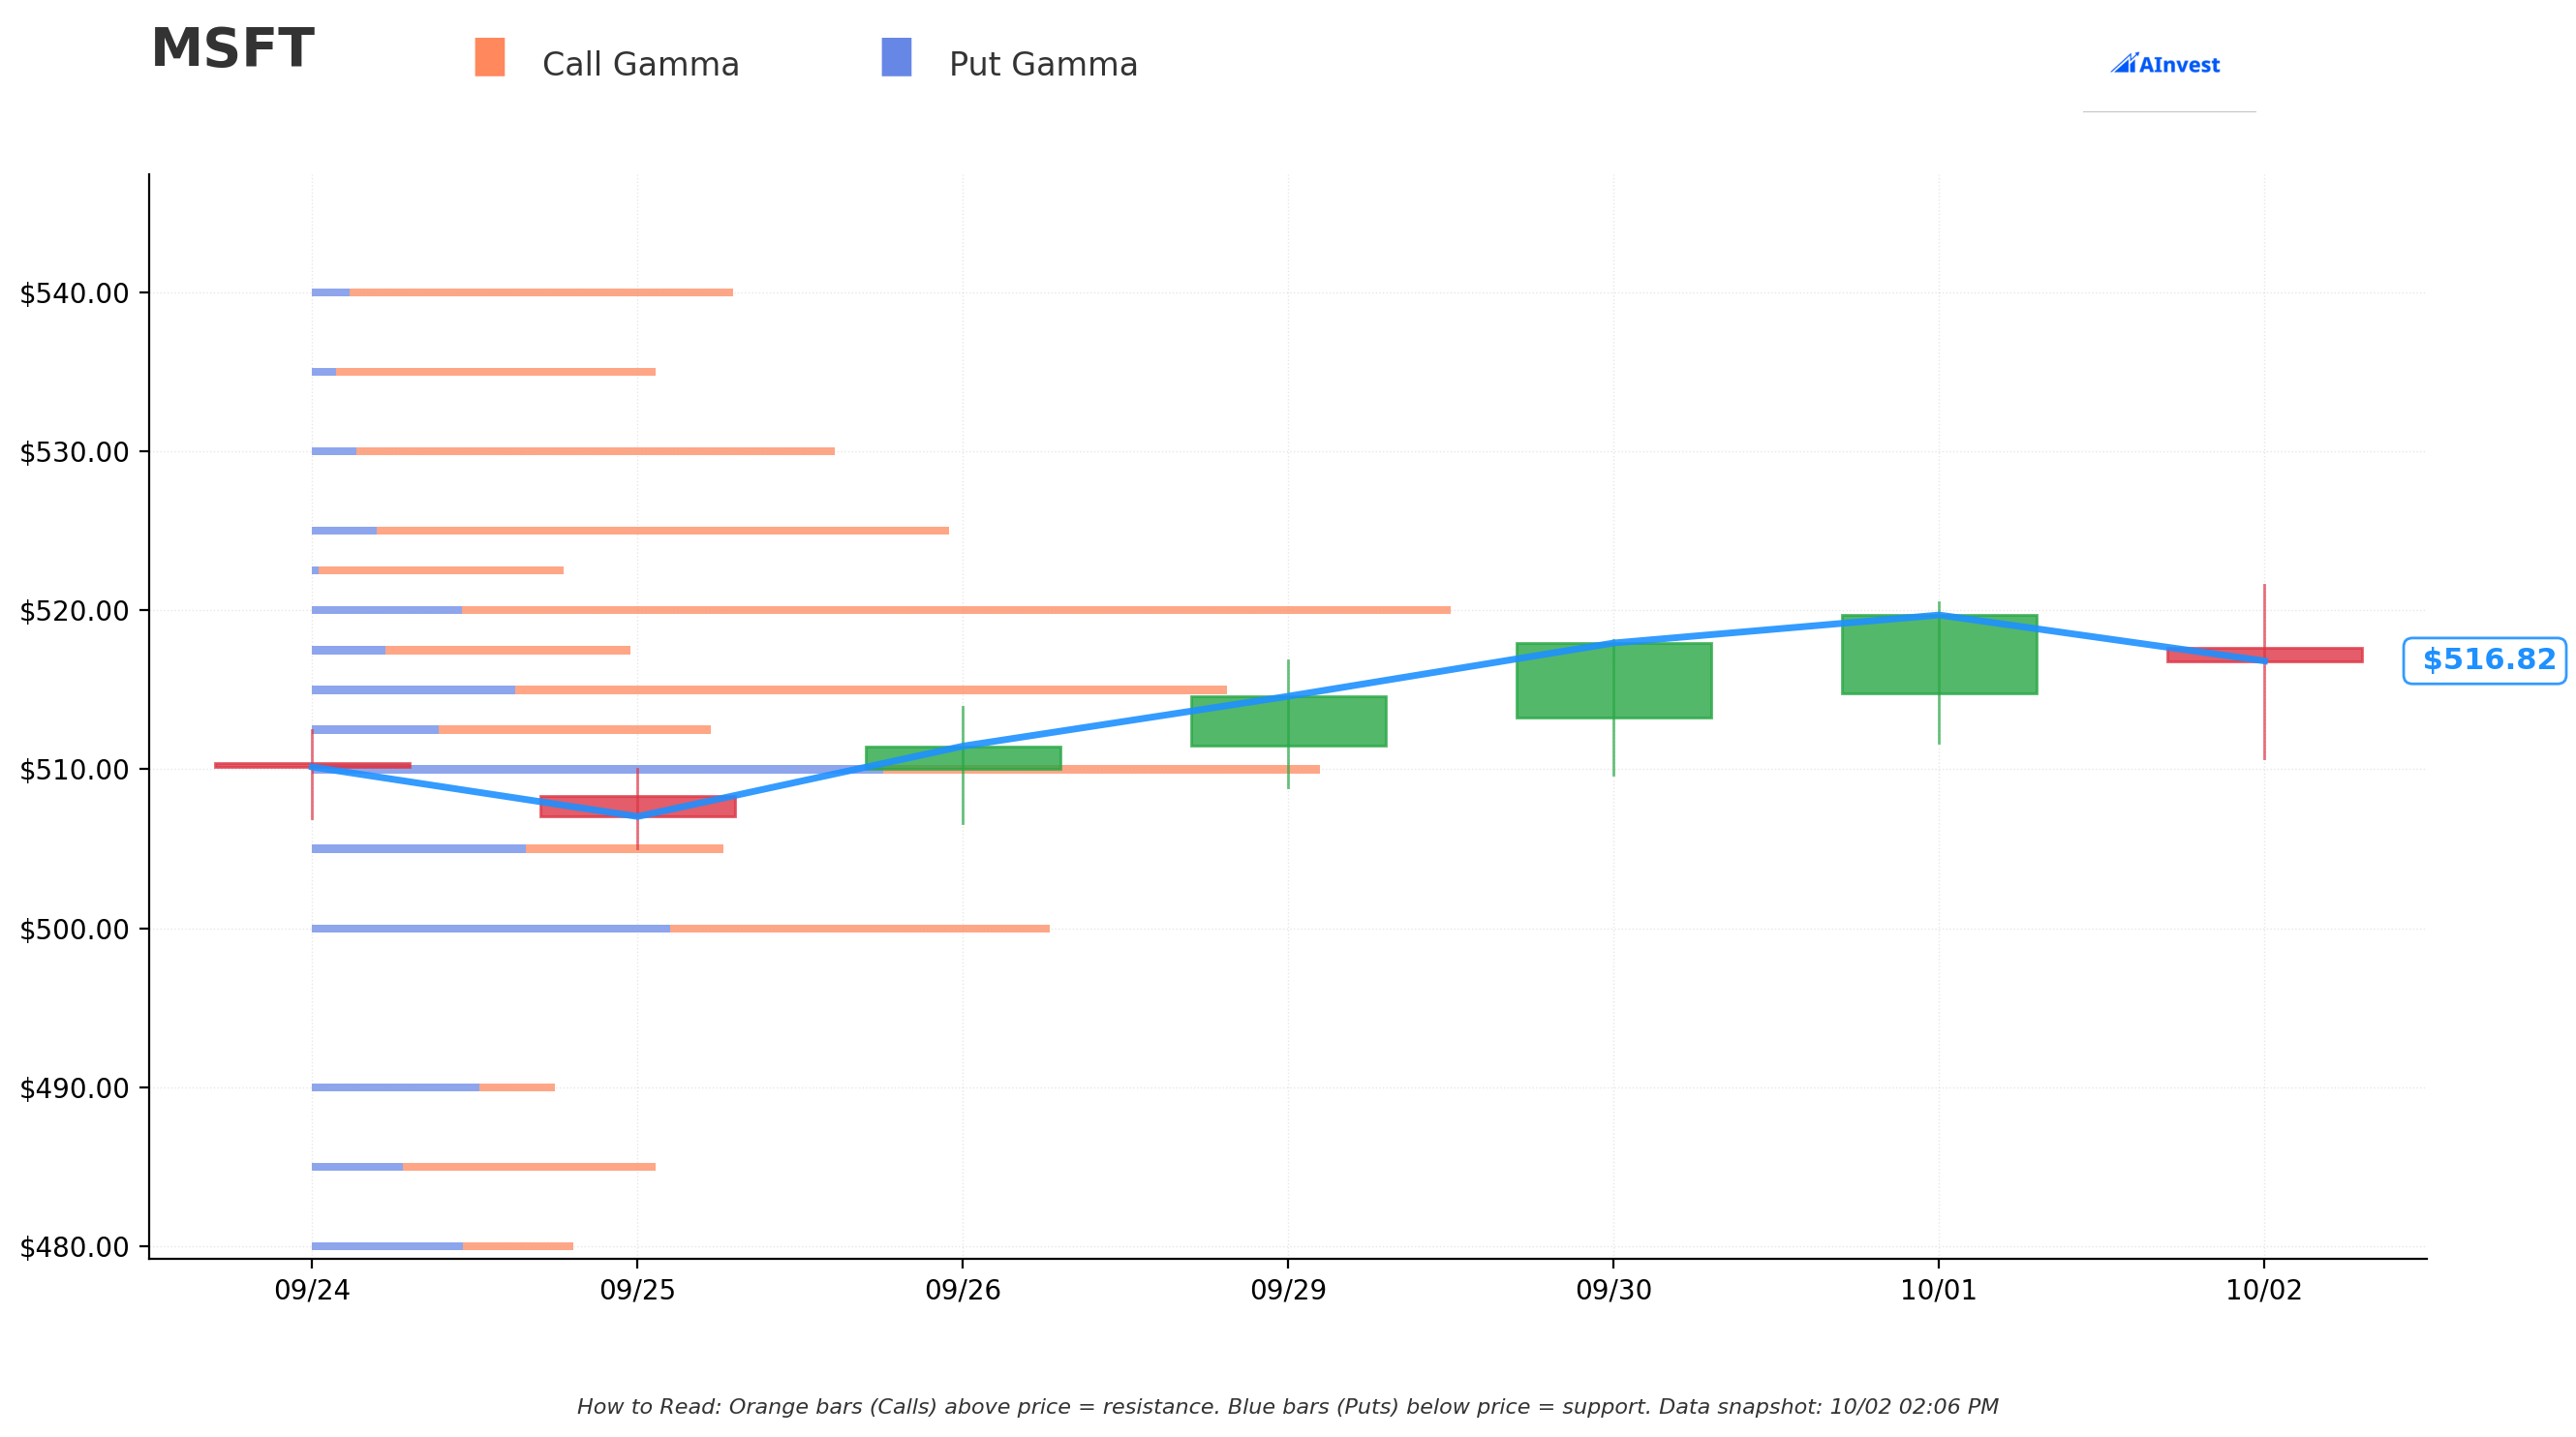Click the orange call gamma bar at $517.50
The height and width of the screenshot is (1437, 2576).
tap(508, 650)
